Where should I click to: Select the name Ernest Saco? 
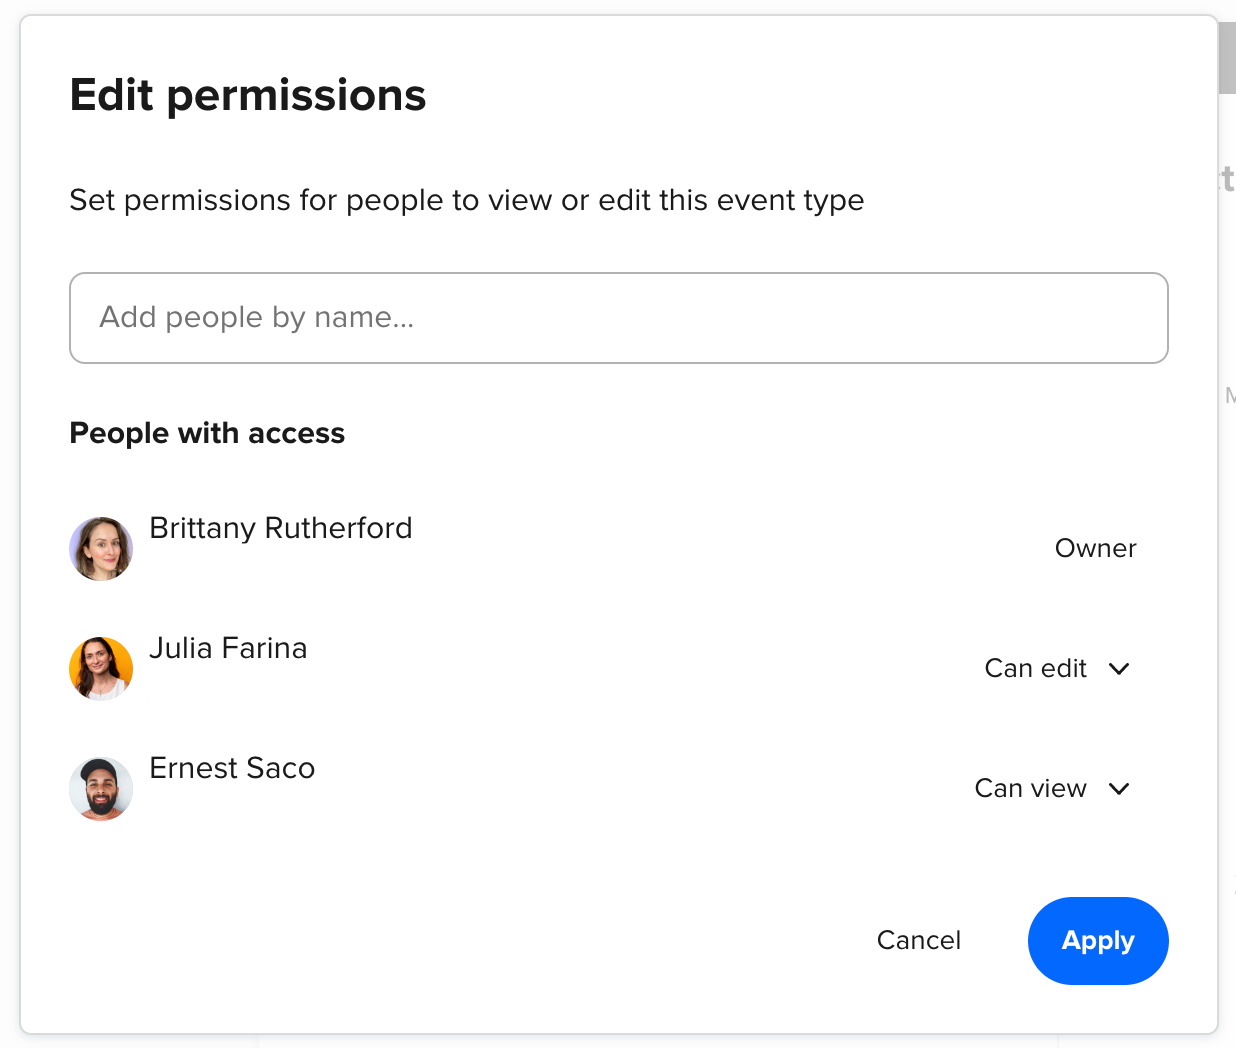pos(232,768)
